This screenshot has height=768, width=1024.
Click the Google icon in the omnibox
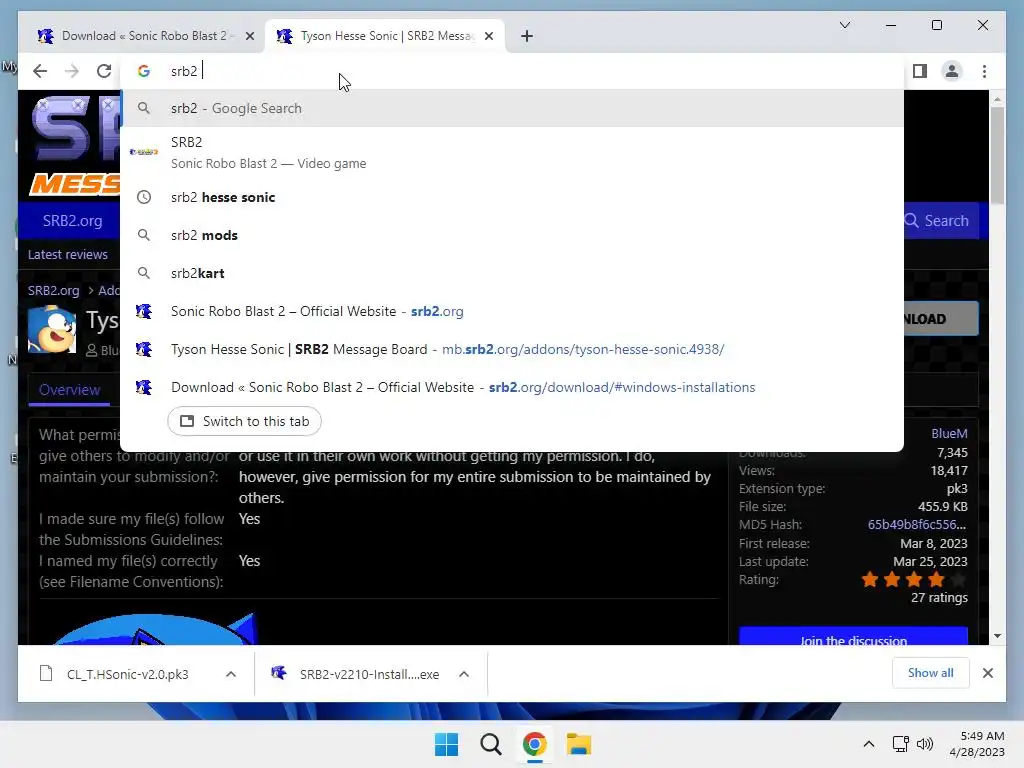click(x=144, y=71)
